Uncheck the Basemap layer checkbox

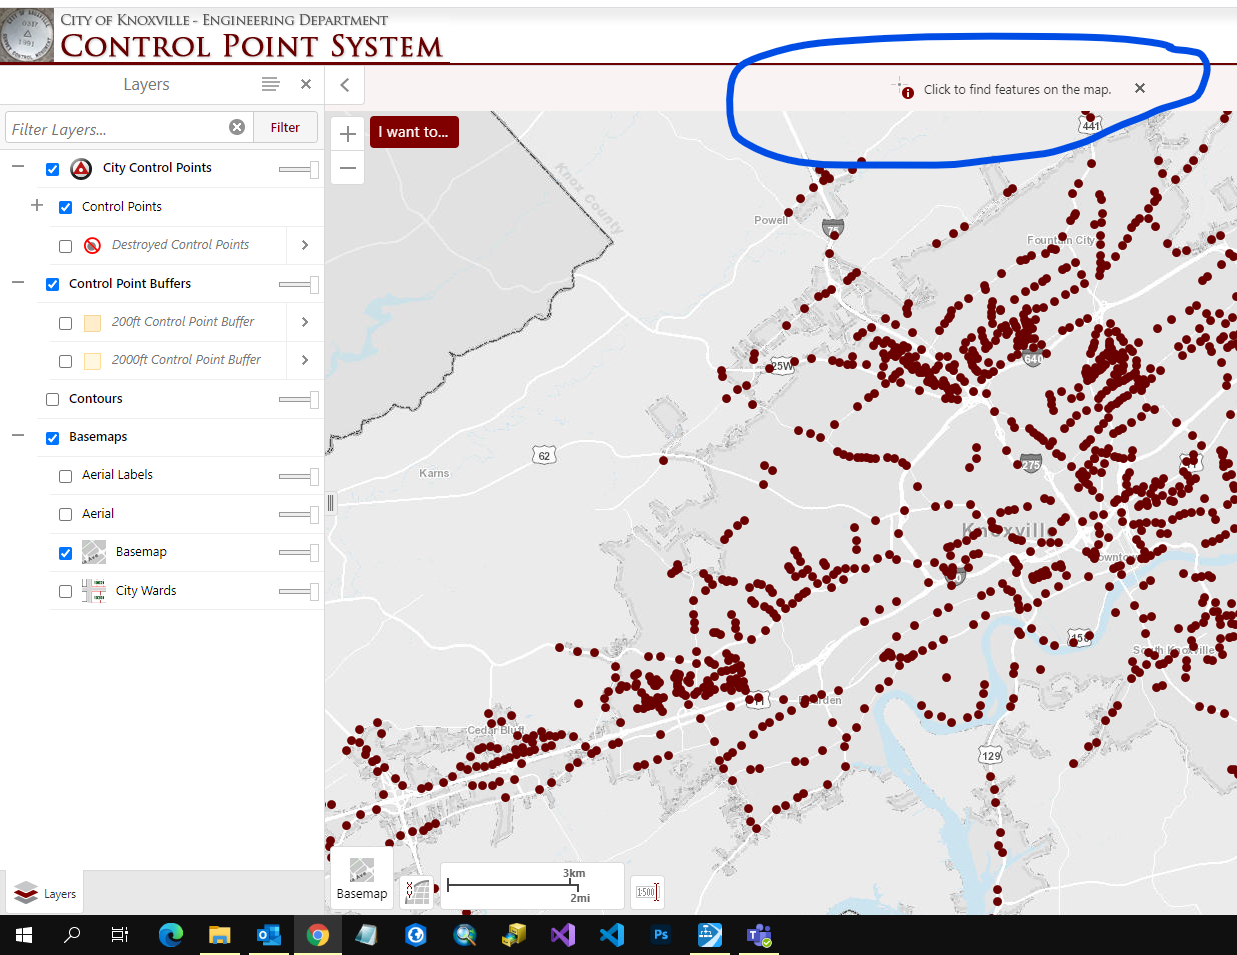pos(66,553)
